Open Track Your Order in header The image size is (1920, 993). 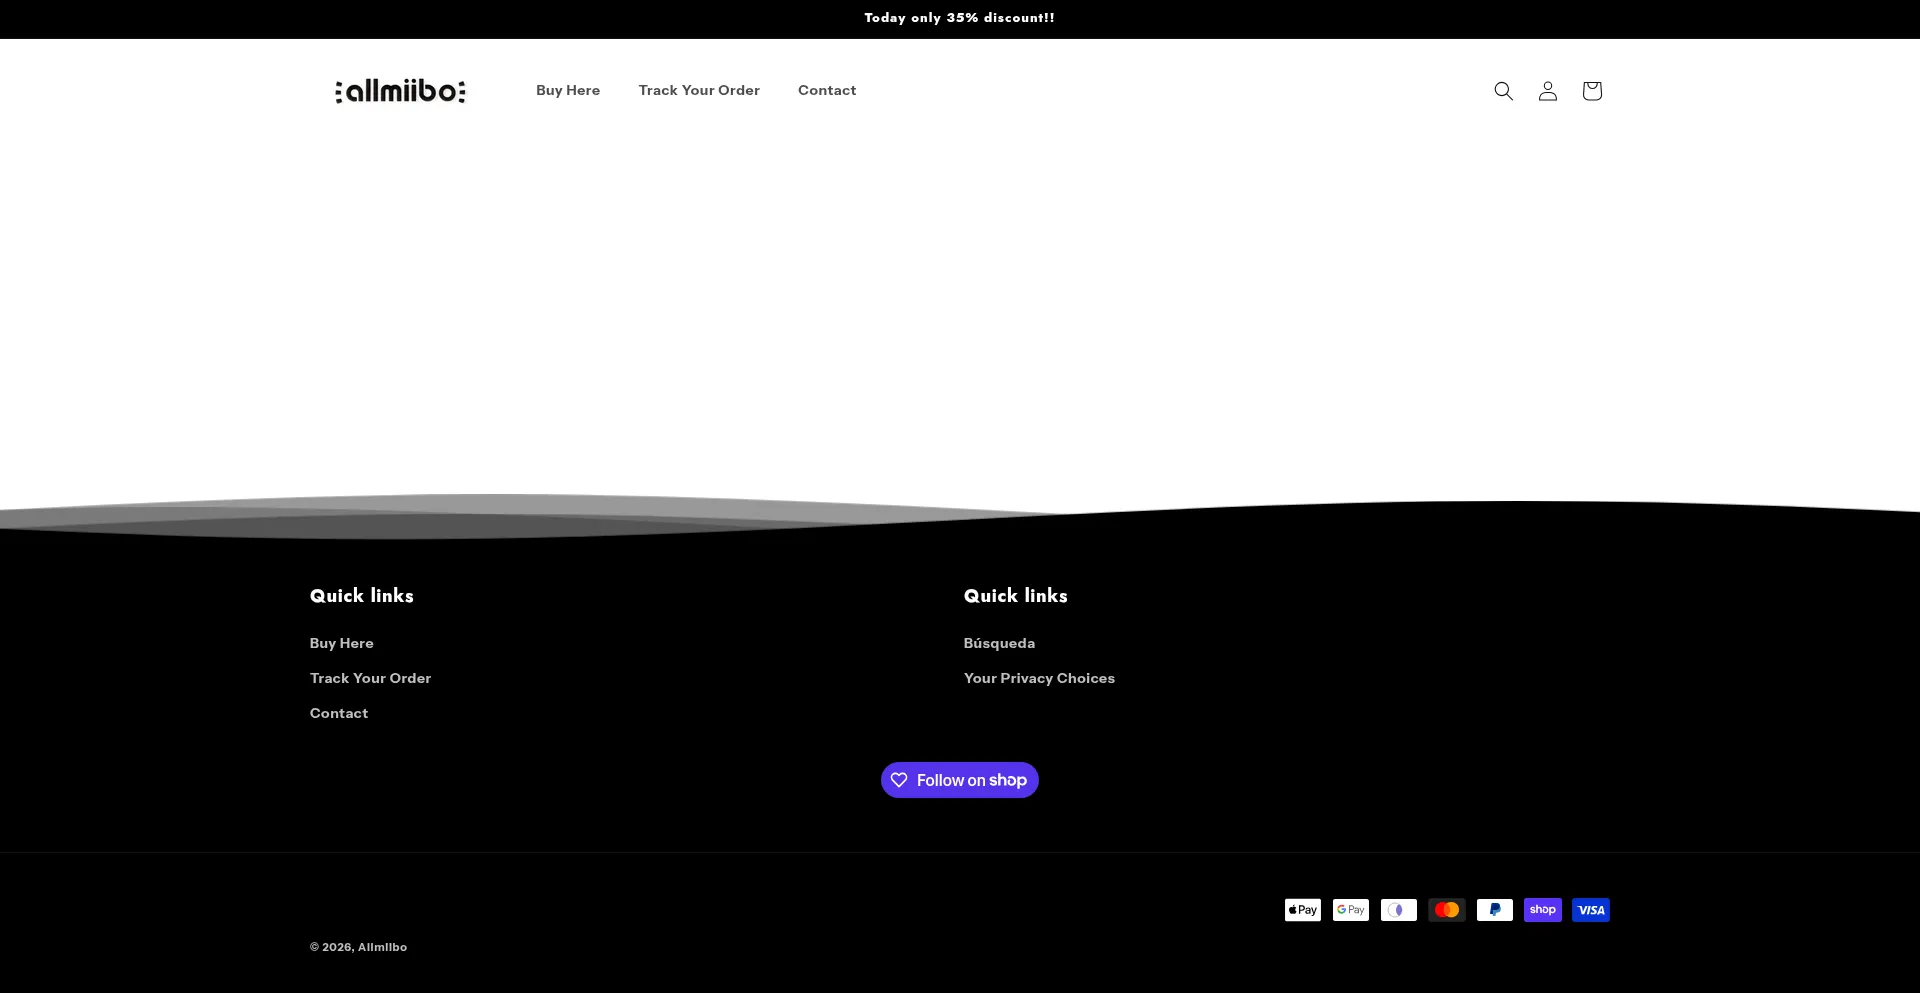699,90
